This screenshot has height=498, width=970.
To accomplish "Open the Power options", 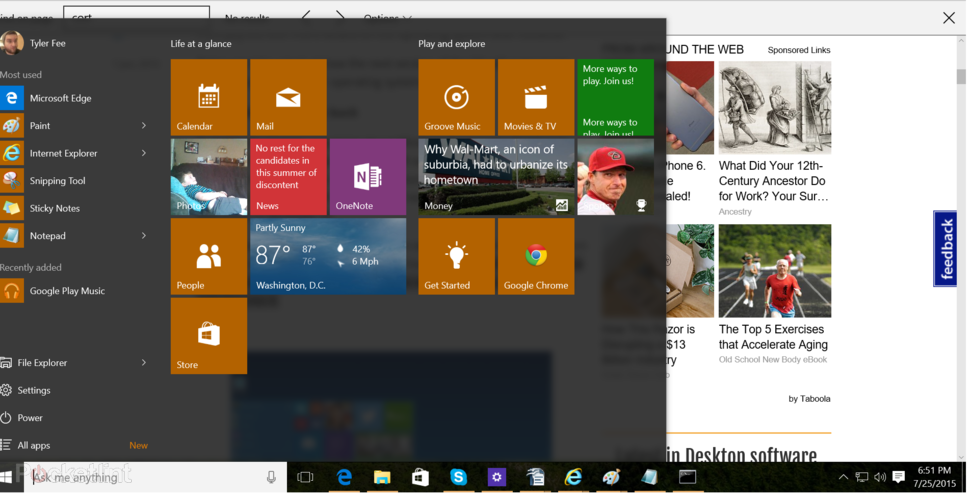I will click(x=30, y=418).
